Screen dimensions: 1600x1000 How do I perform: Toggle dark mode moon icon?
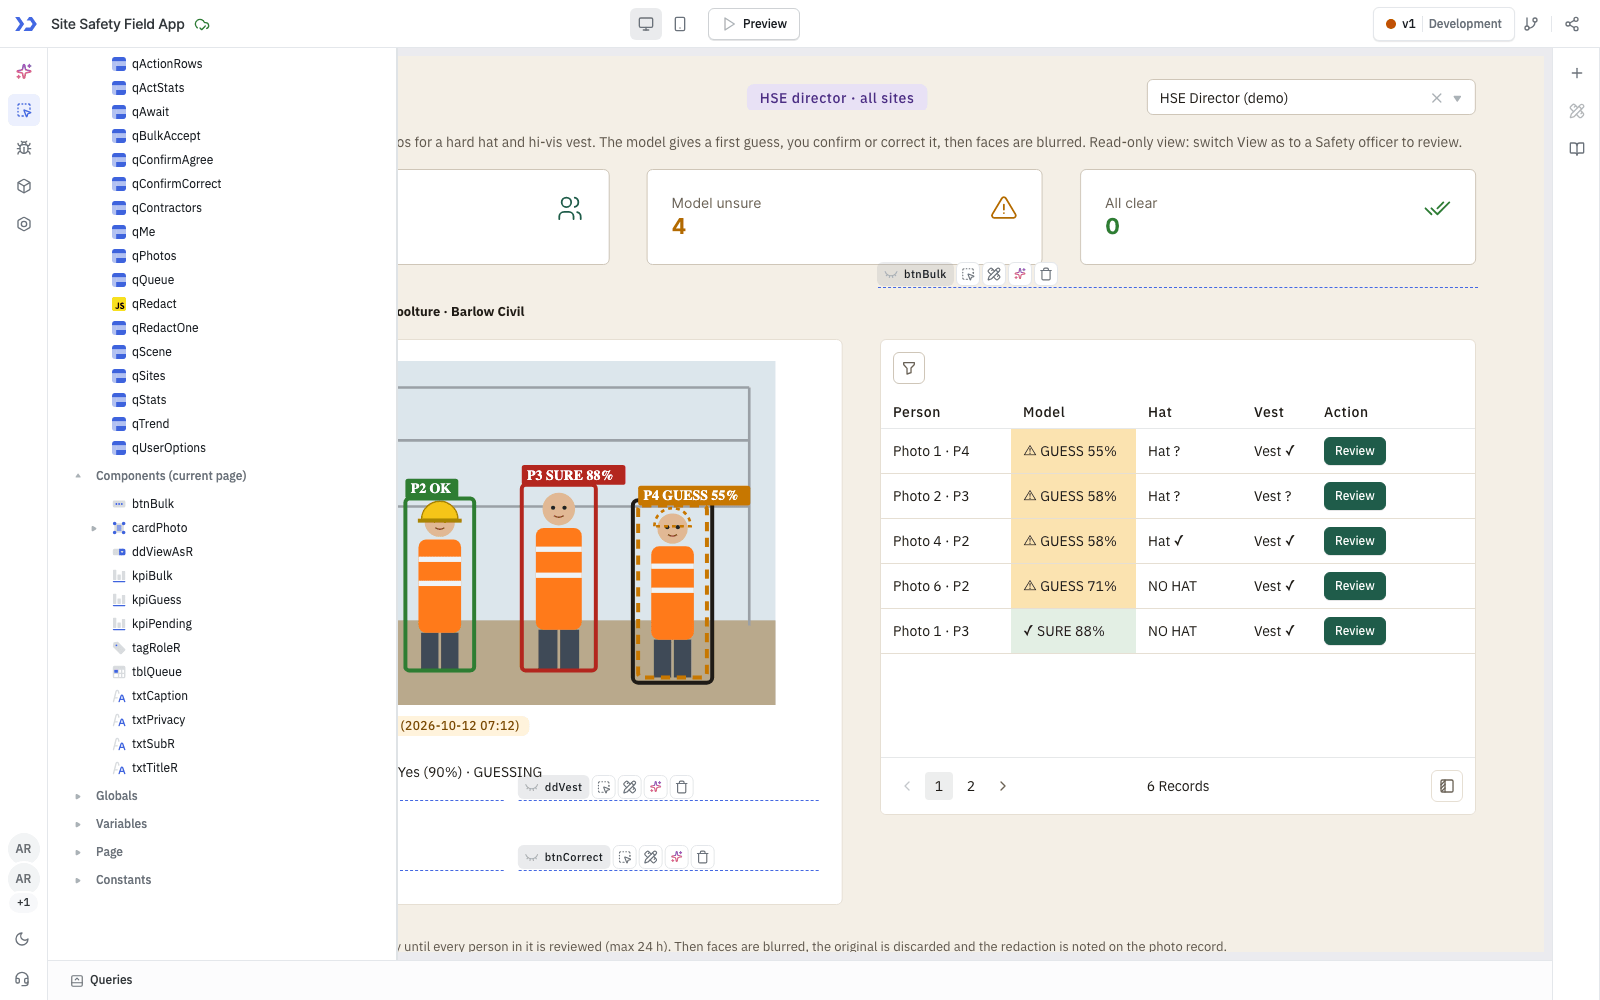[23, 939]
